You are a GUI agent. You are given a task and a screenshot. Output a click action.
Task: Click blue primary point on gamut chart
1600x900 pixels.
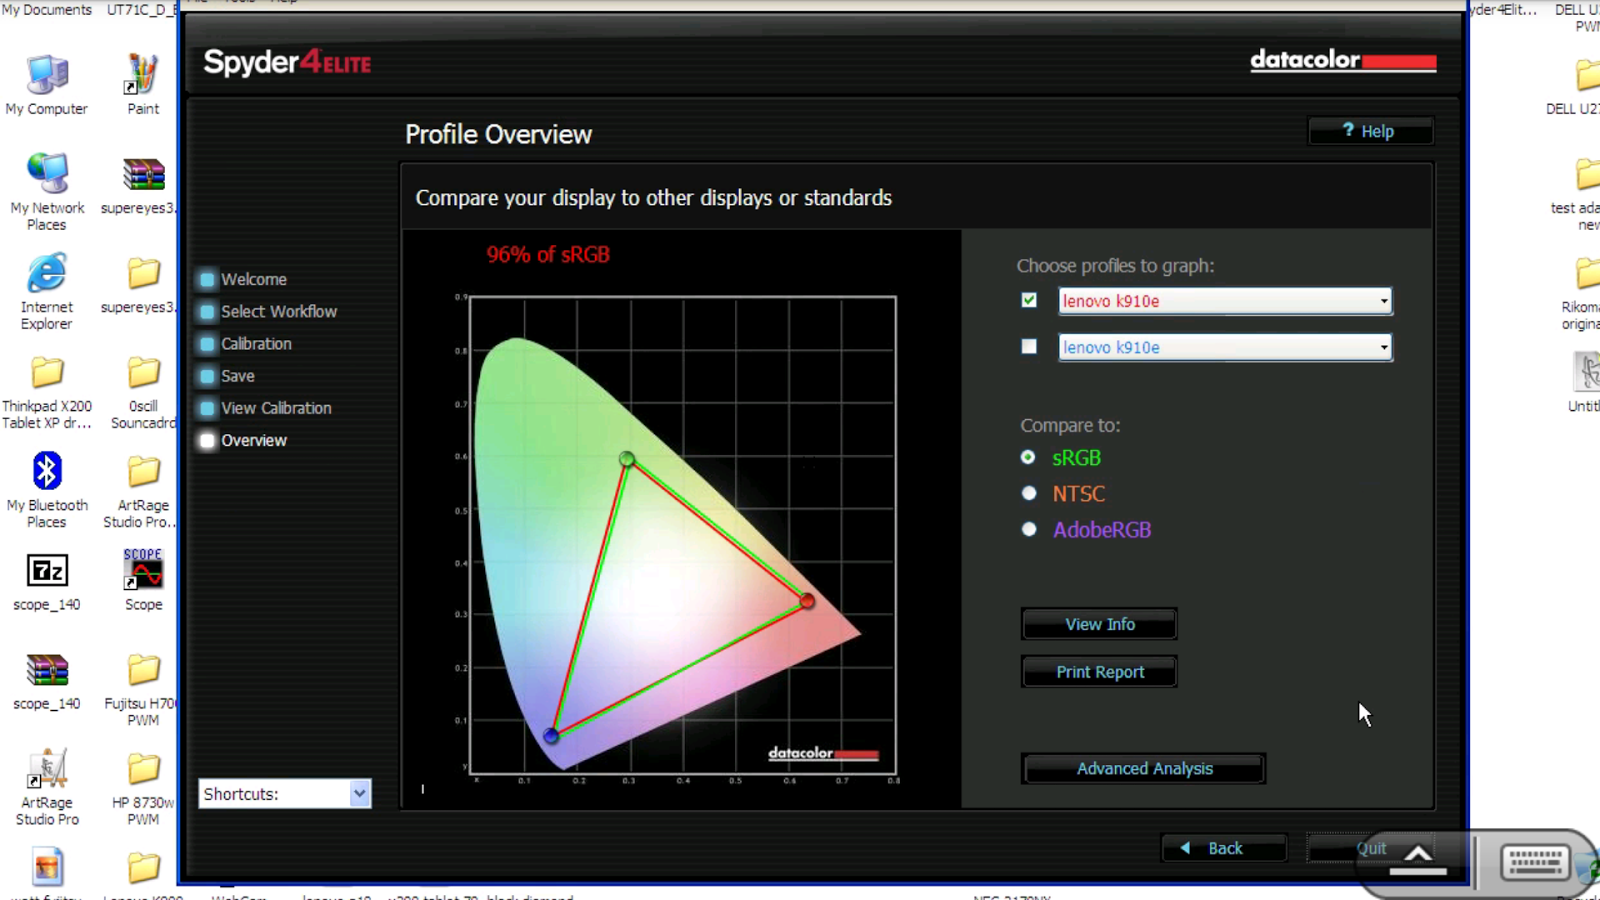(551, 736)
